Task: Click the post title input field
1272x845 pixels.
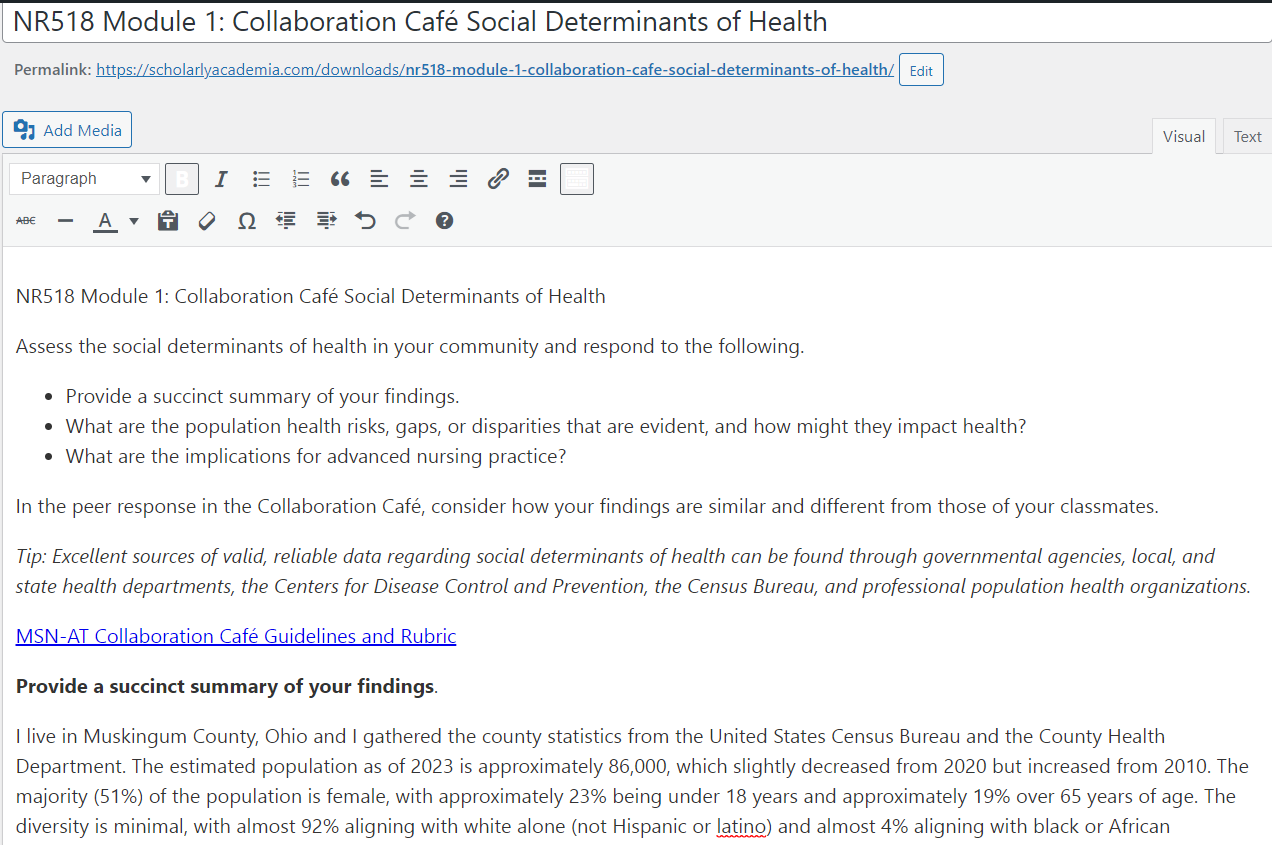Action: point(636,22)
